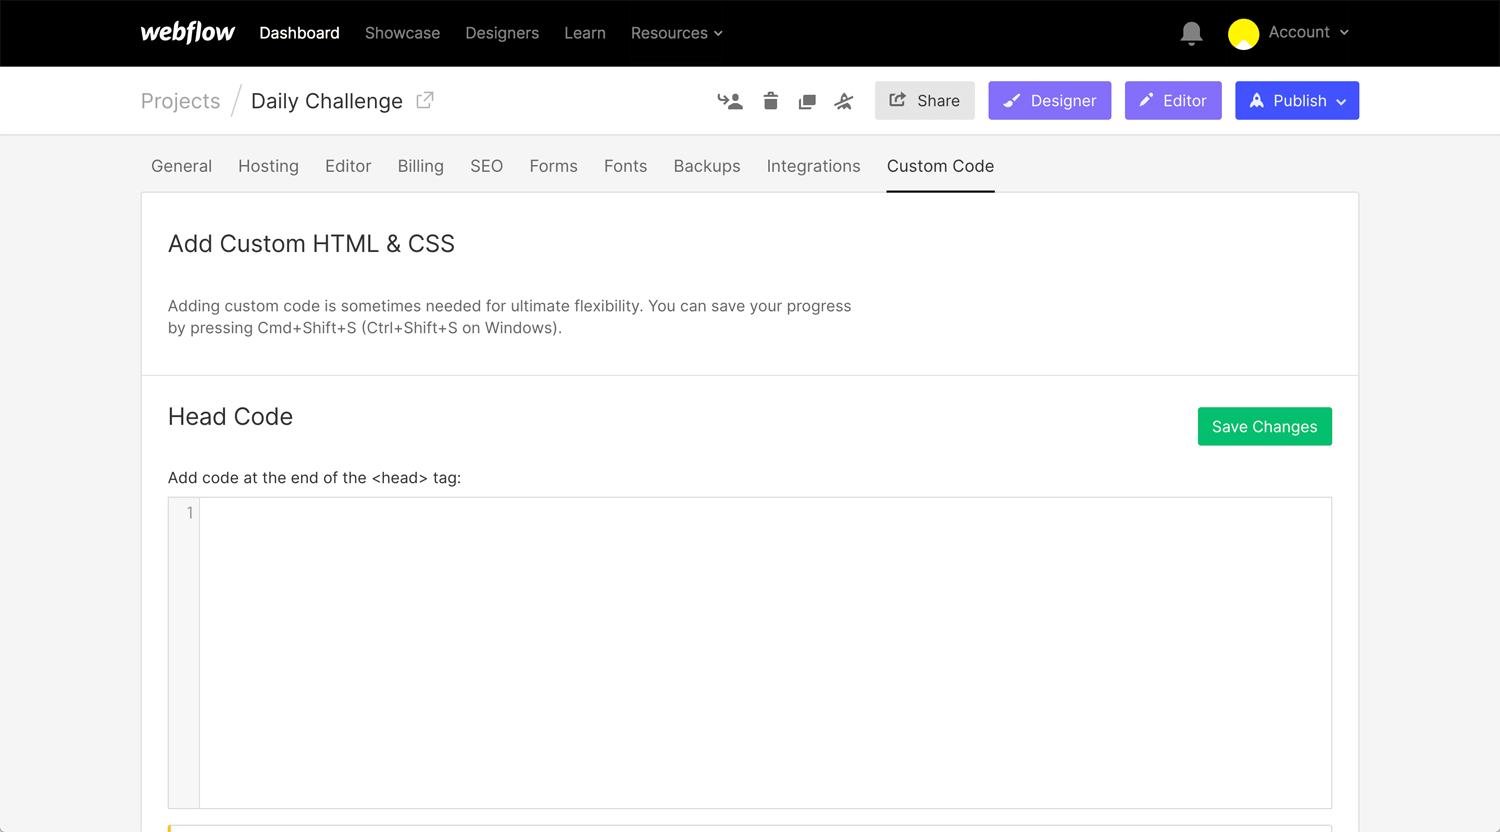Switch to the Fonts tab
This screenshot has height=832, width=1500.
click(x=625, y=166)
